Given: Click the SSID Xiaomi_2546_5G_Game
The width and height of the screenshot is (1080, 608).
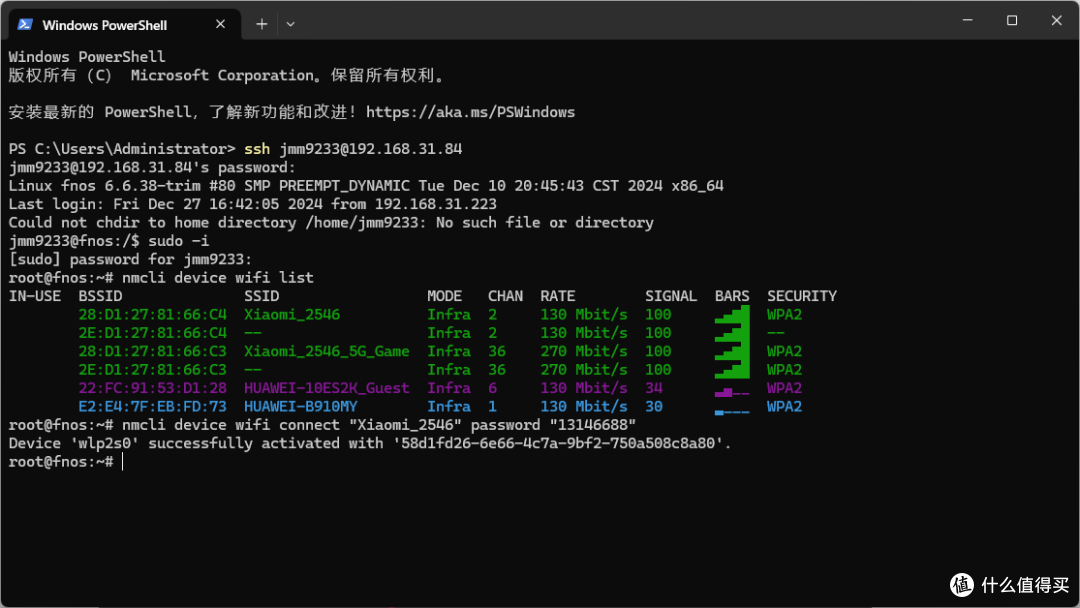Looking at the screenshot, I should 326,351.
